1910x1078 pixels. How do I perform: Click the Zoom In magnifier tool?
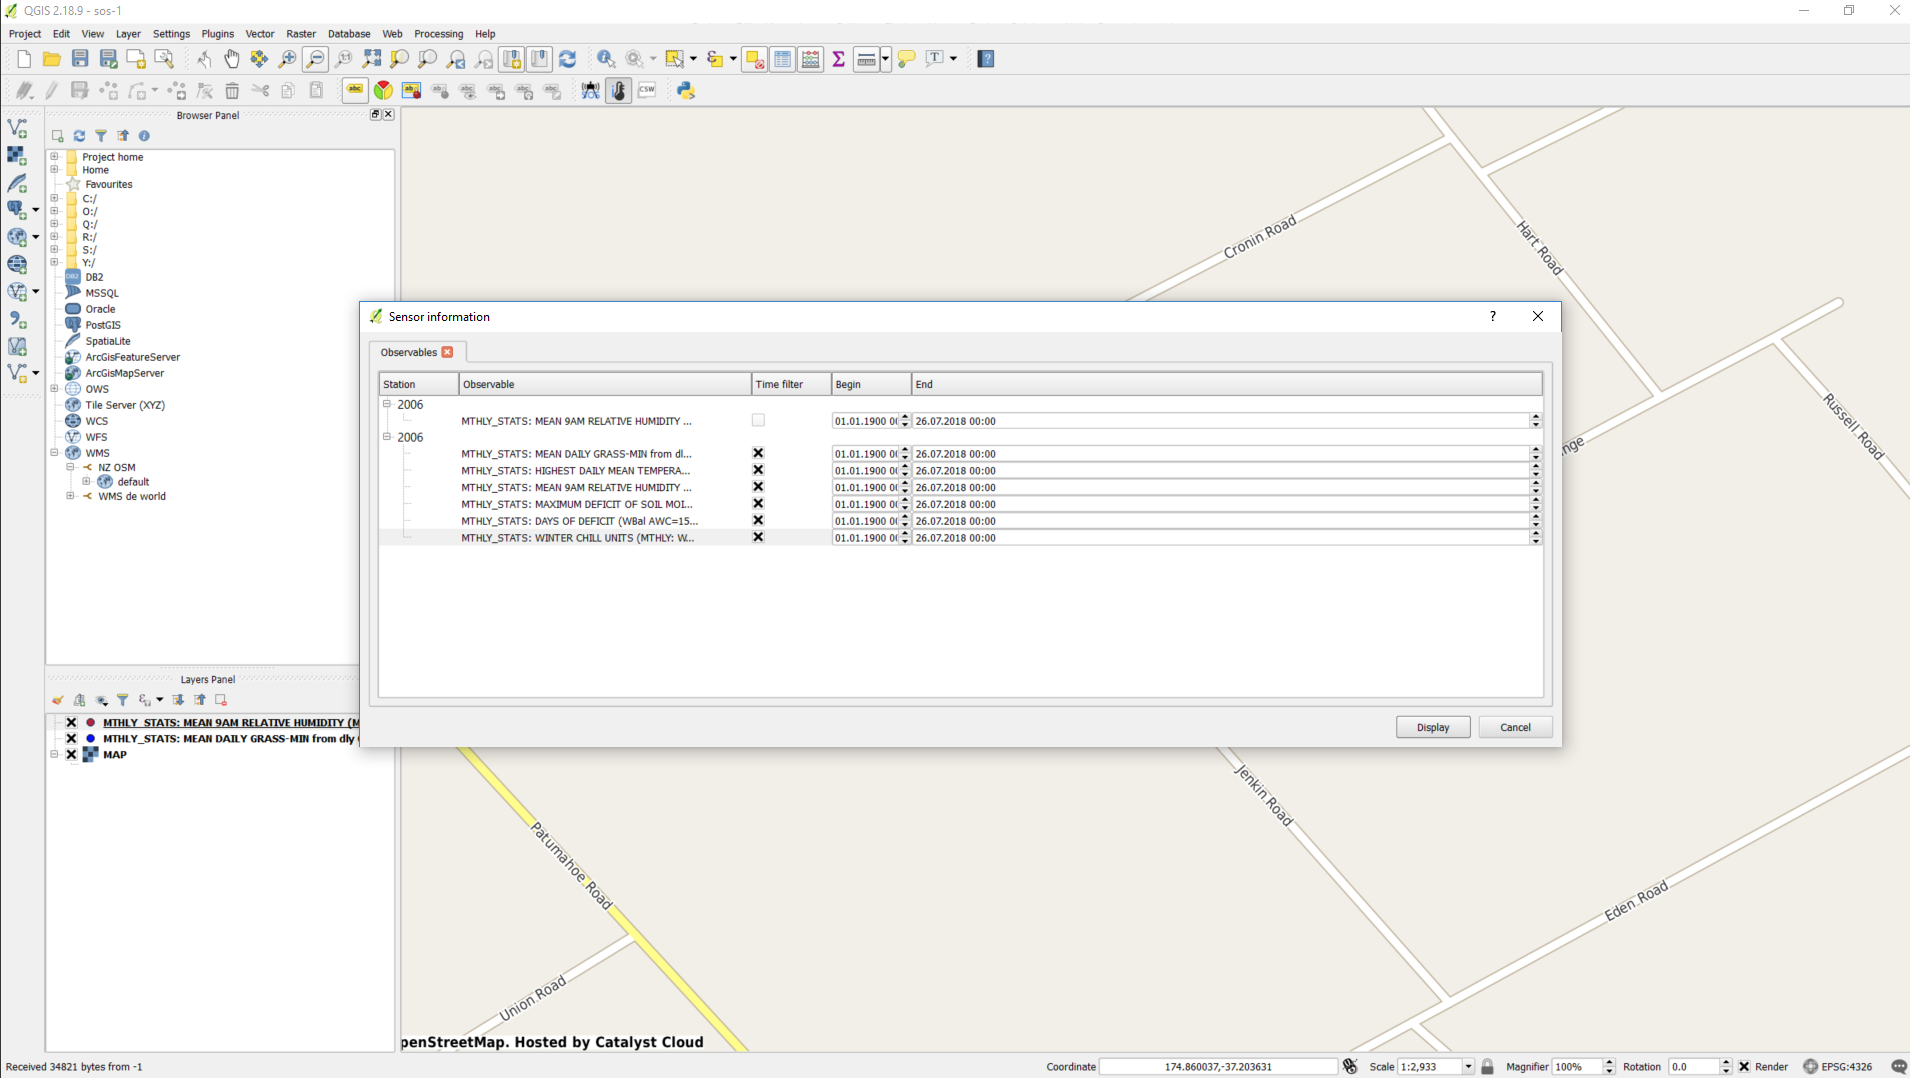coord(288,59)
